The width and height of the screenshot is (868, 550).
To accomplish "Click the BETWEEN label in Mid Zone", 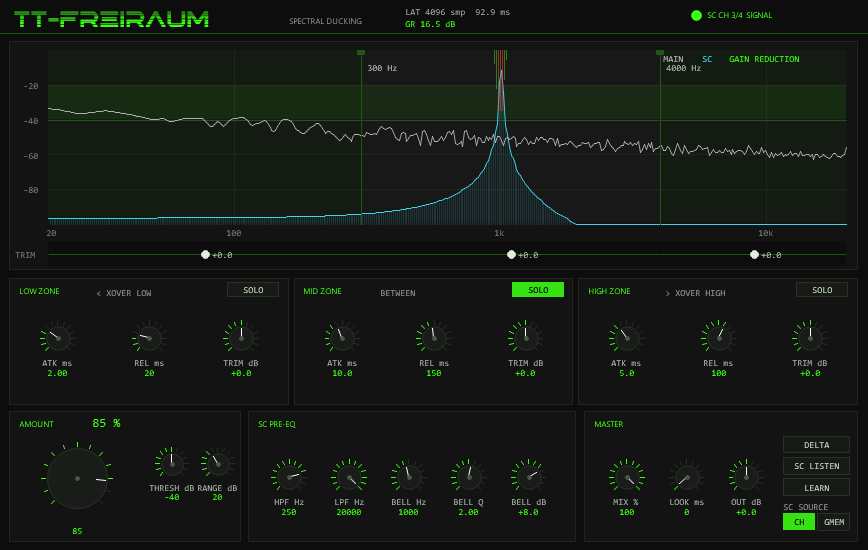I will click(x=397, y=293).
